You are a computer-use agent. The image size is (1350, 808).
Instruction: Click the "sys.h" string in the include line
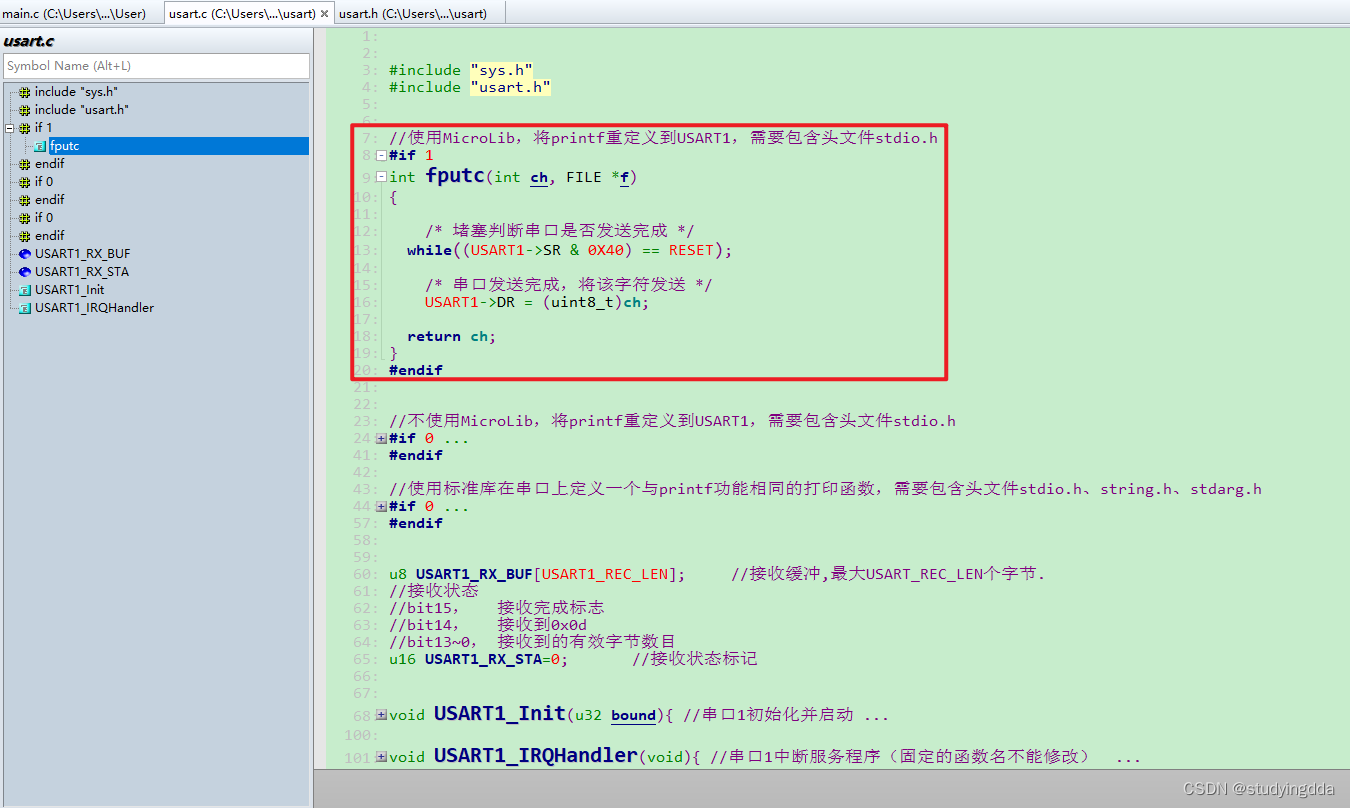tap(501, 70)
